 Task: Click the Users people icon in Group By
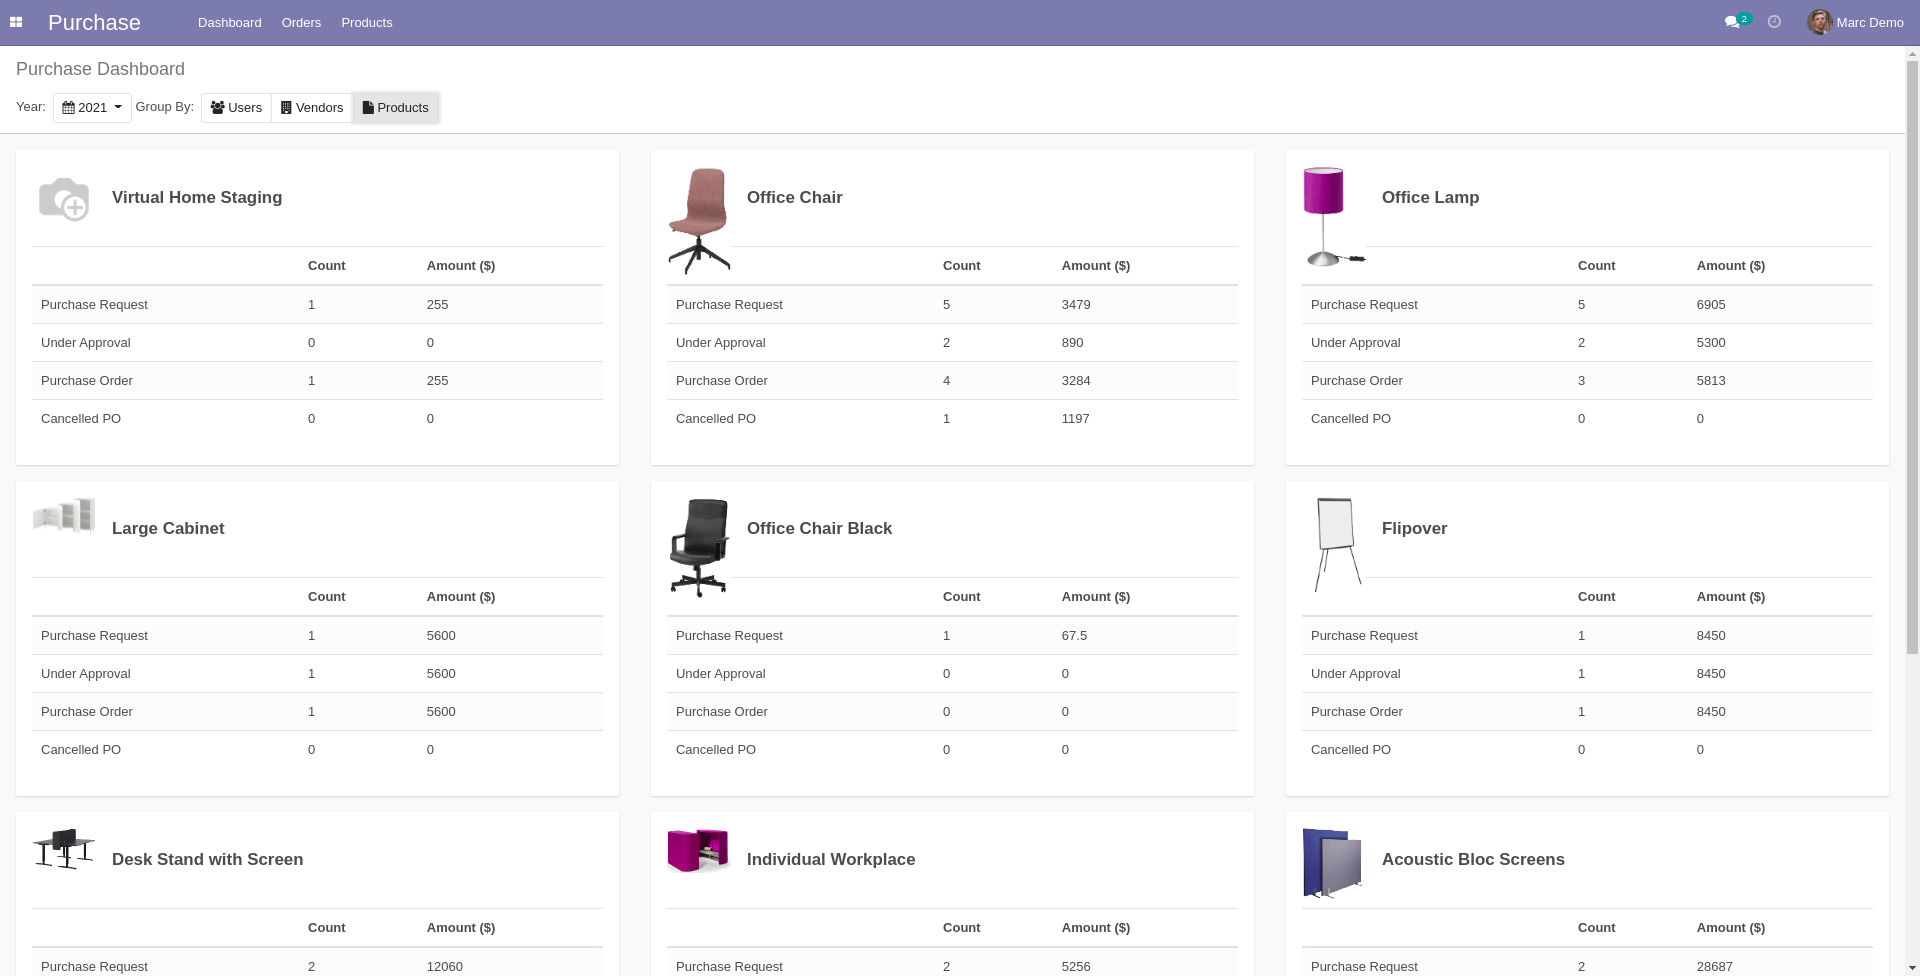coord(217,107)
